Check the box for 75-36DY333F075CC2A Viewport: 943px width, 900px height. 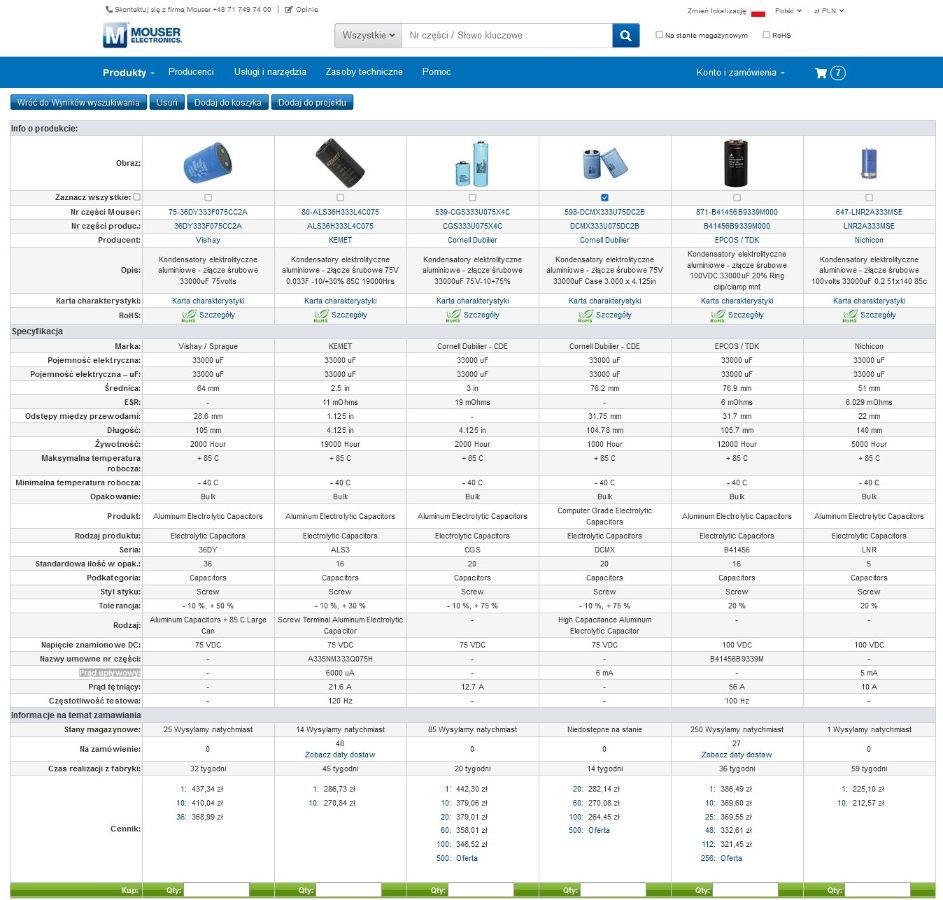(208, 197)
